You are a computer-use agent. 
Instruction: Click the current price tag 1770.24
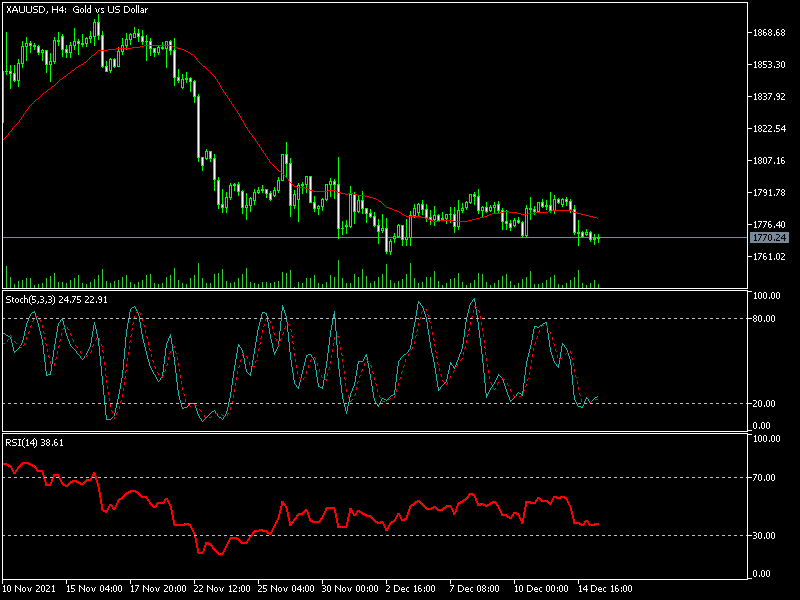click(x=769, y=238)
